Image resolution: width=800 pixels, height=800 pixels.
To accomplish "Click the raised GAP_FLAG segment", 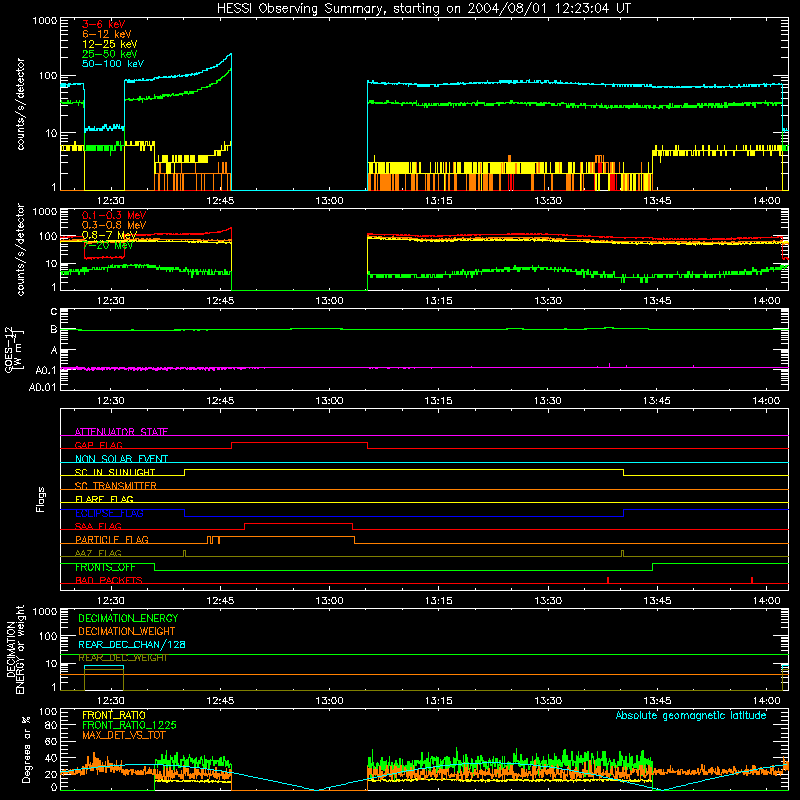I will [x=299, y=443].
